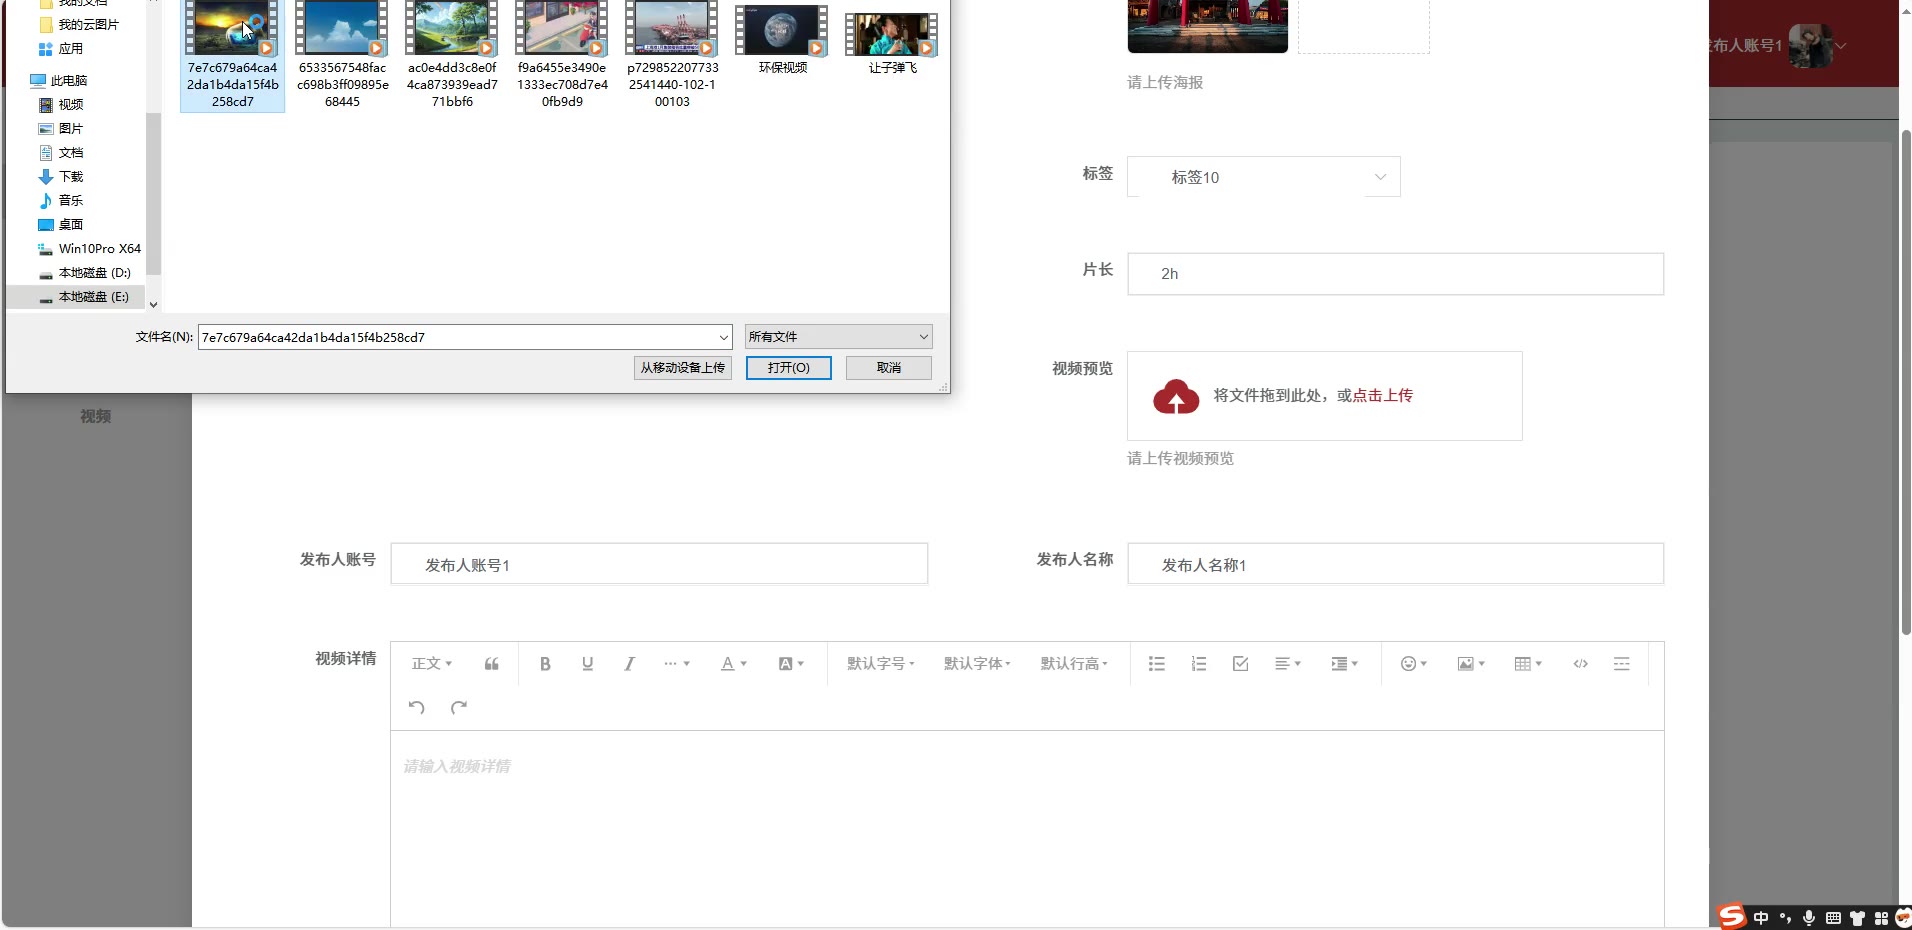Image resolution: width=1912 pixels, height=930 pixels.
Task: Open the 正文 heading style dropdown
Action: point(432,664)
